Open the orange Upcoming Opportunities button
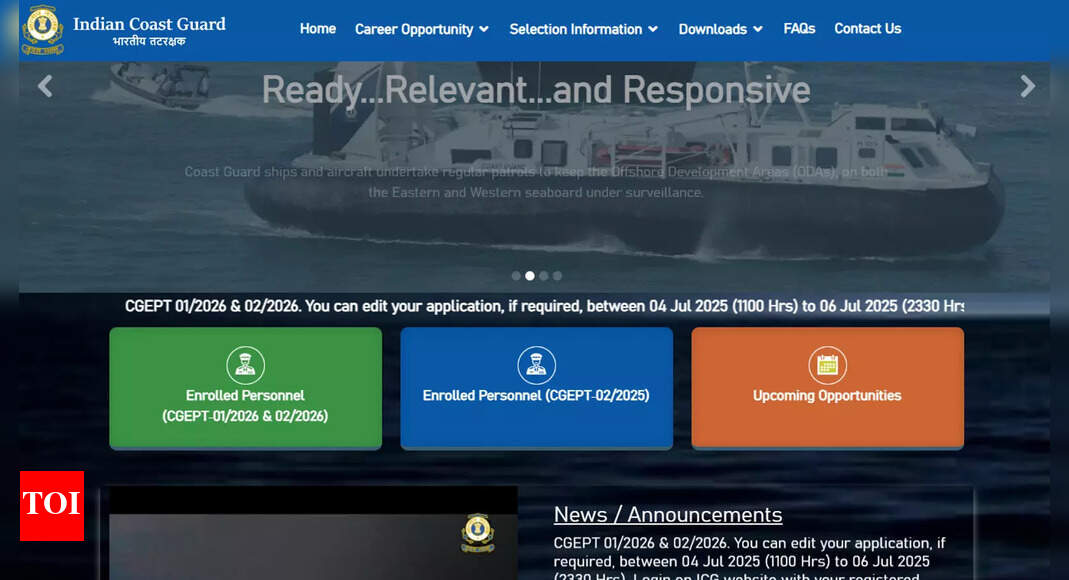 coord(827,387)
